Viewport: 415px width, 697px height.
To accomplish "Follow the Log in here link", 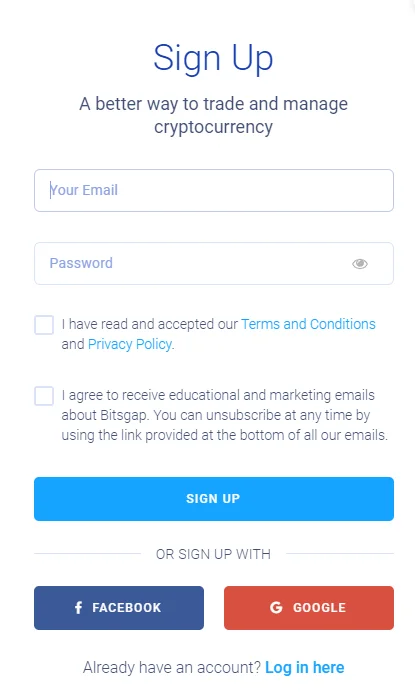I will click(x=305, y=668).
